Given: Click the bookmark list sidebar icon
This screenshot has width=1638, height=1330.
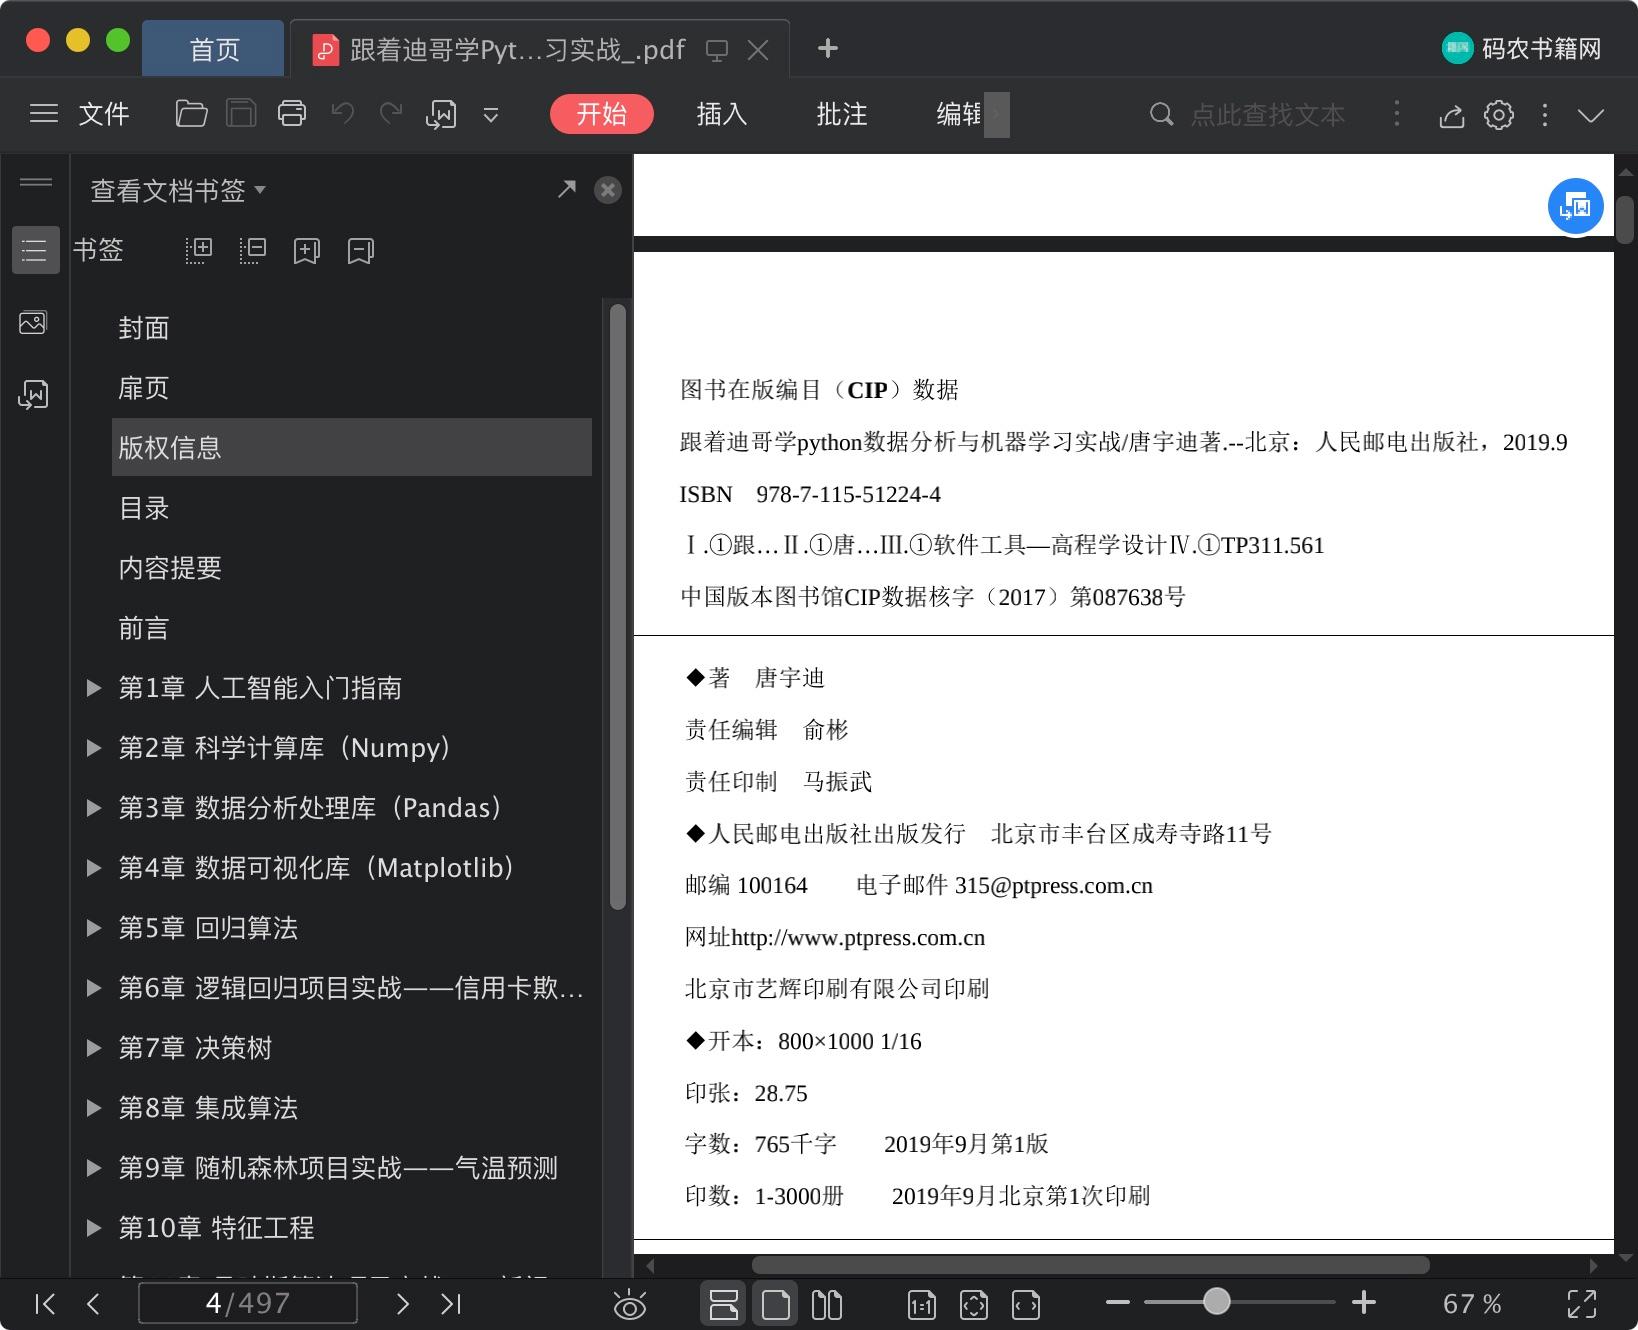Looking at the screenshot, I should pos(34,250).
